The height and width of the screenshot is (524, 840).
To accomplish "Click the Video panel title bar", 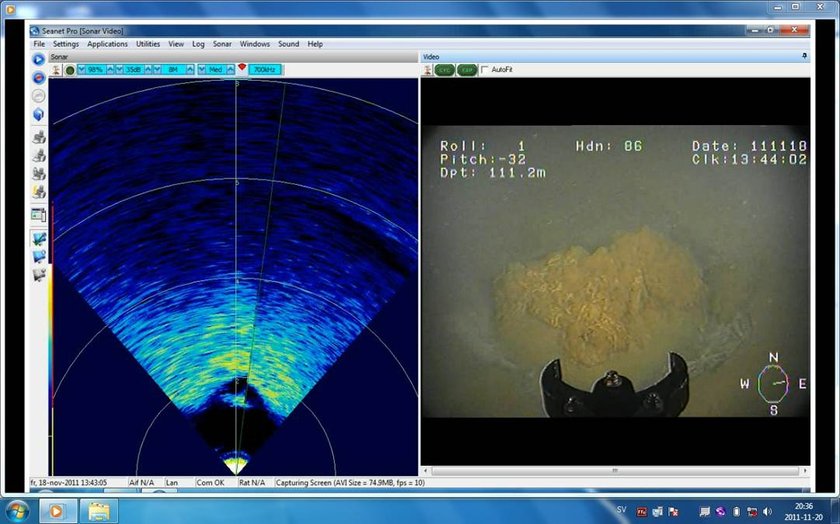I will [x=615, y=57].
